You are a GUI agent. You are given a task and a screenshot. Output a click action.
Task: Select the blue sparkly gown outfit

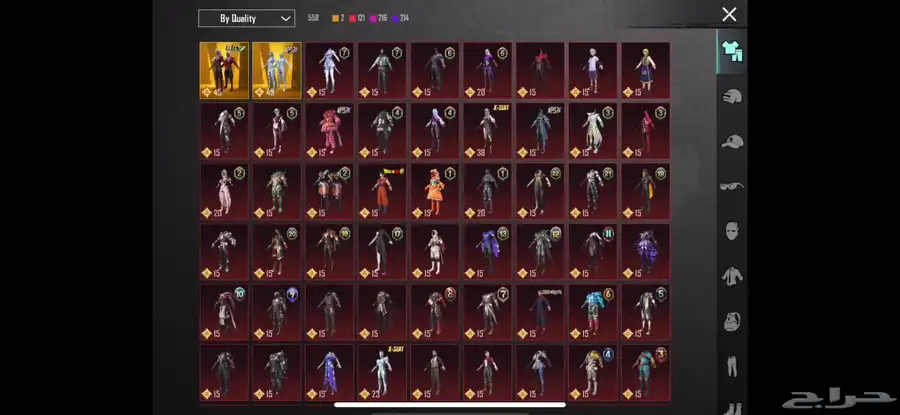[x=329, y=372]
